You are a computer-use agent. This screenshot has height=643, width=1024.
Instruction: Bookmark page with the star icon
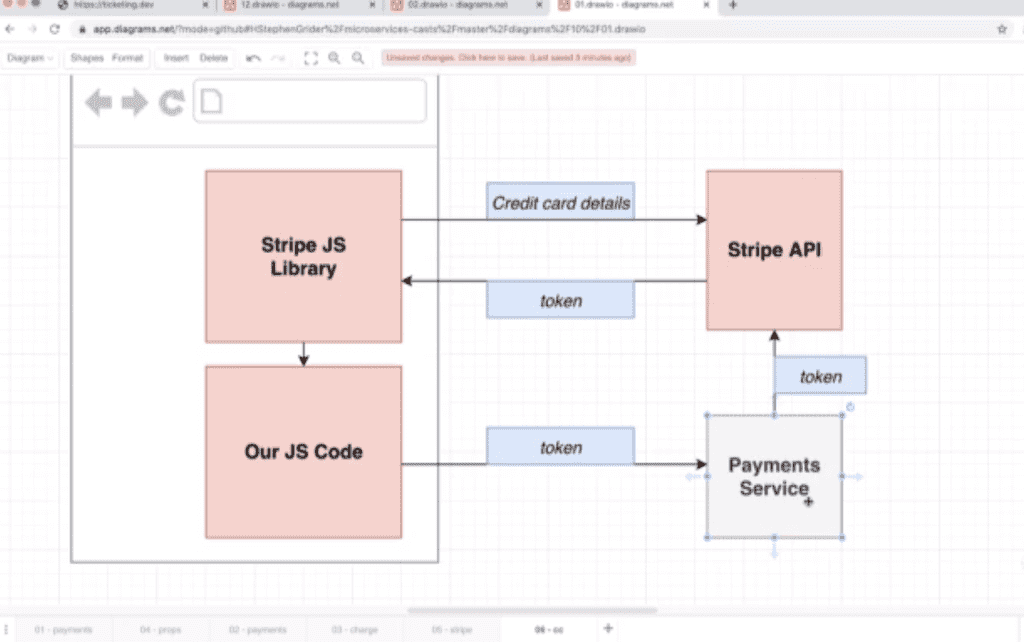[1001, 29]
